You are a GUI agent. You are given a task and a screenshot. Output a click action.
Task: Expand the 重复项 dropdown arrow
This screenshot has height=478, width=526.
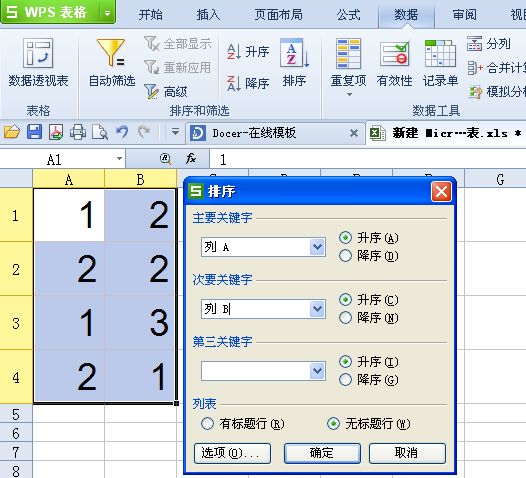pos(349,95)
